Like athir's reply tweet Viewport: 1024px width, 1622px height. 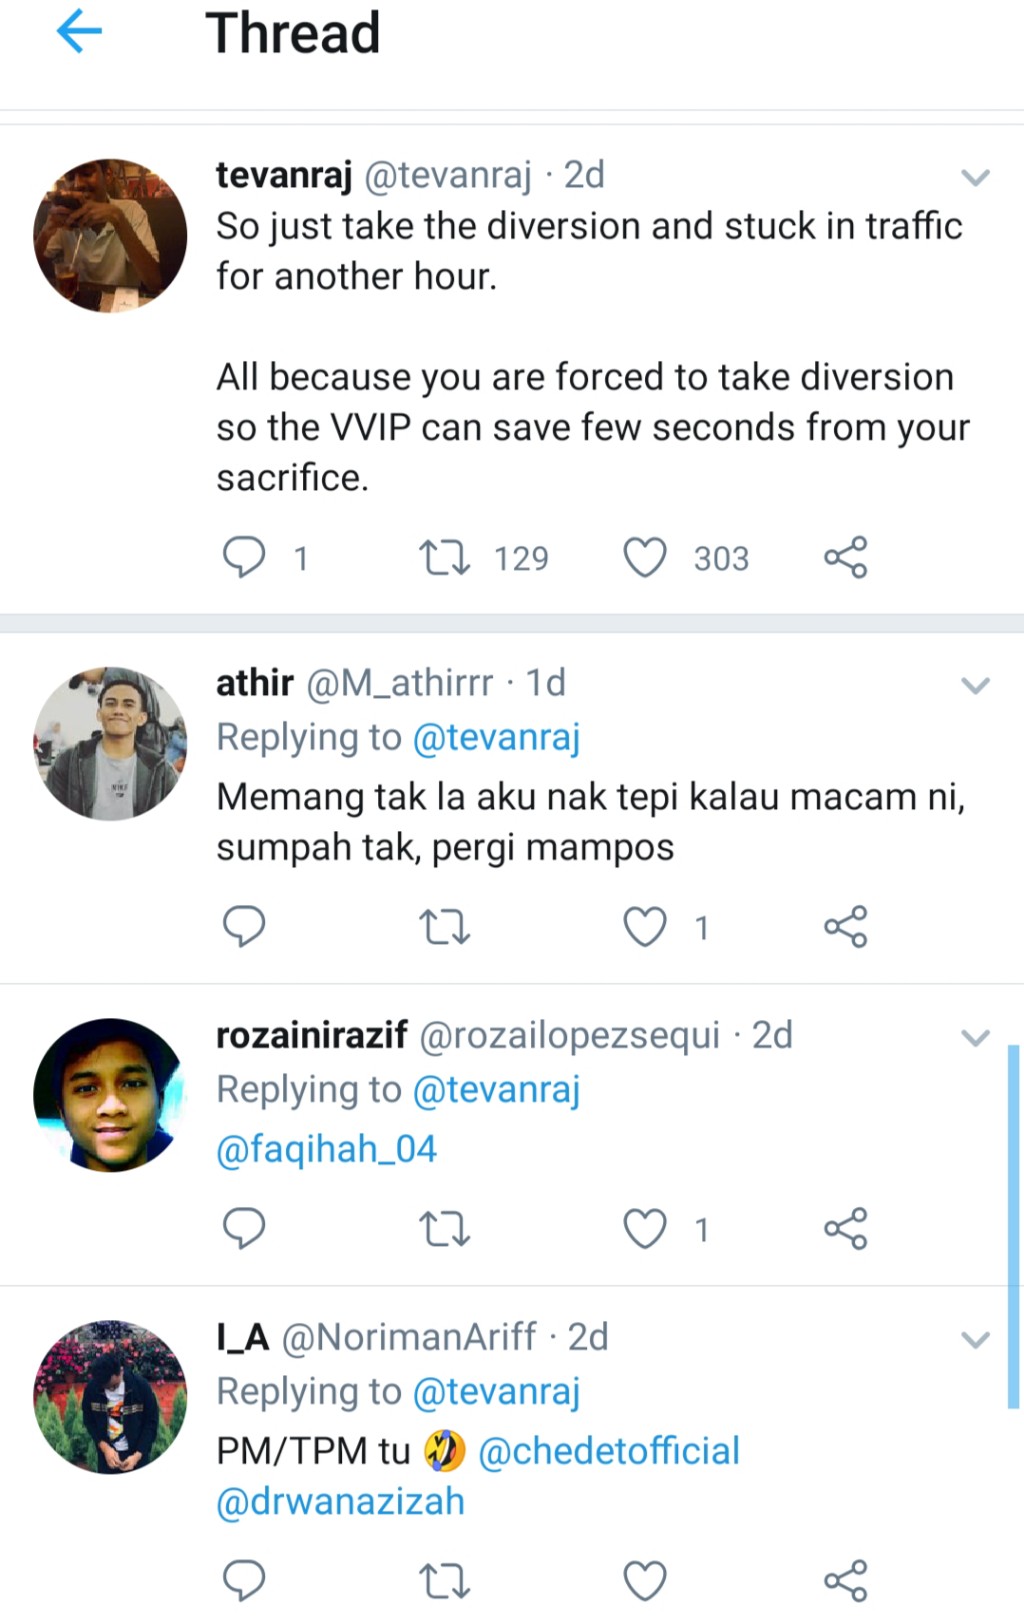coord(645,927)
